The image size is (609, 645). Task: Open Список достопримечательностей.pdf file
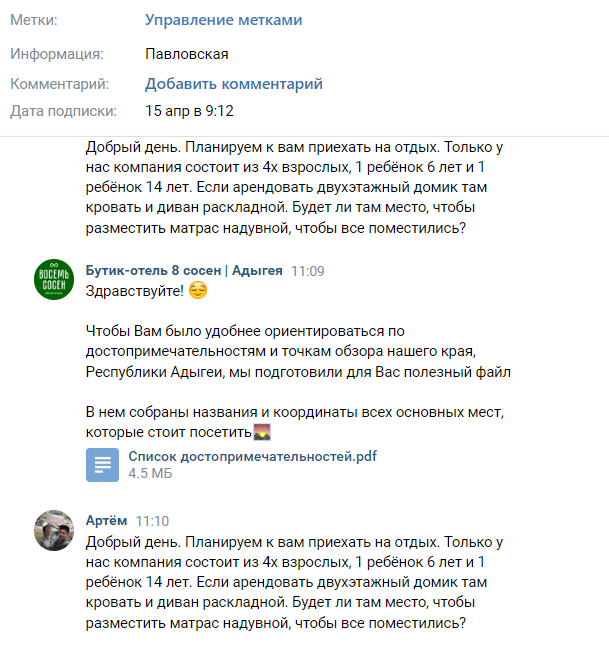pyautogui.click(x=252, y=456)
